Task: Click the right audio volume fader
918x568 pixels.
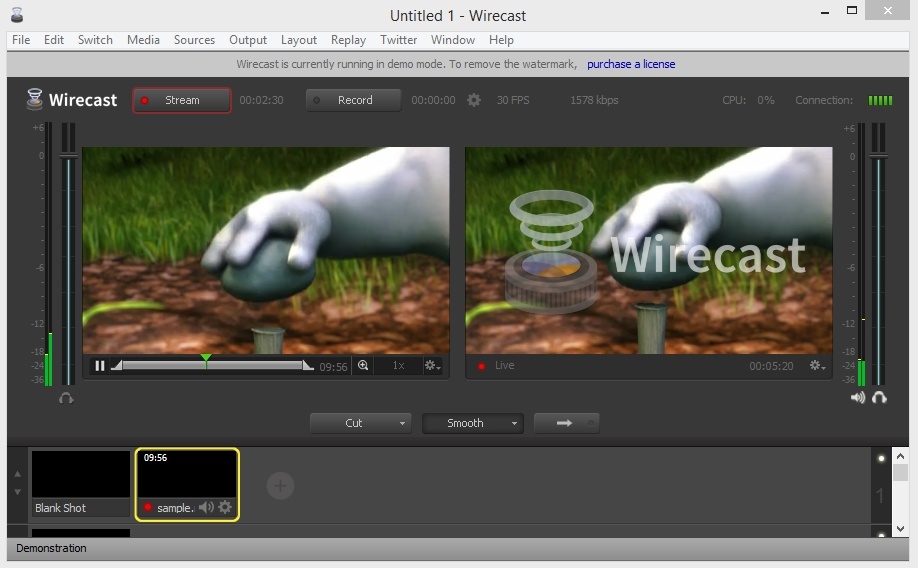Action: click(x=878, y=156)
